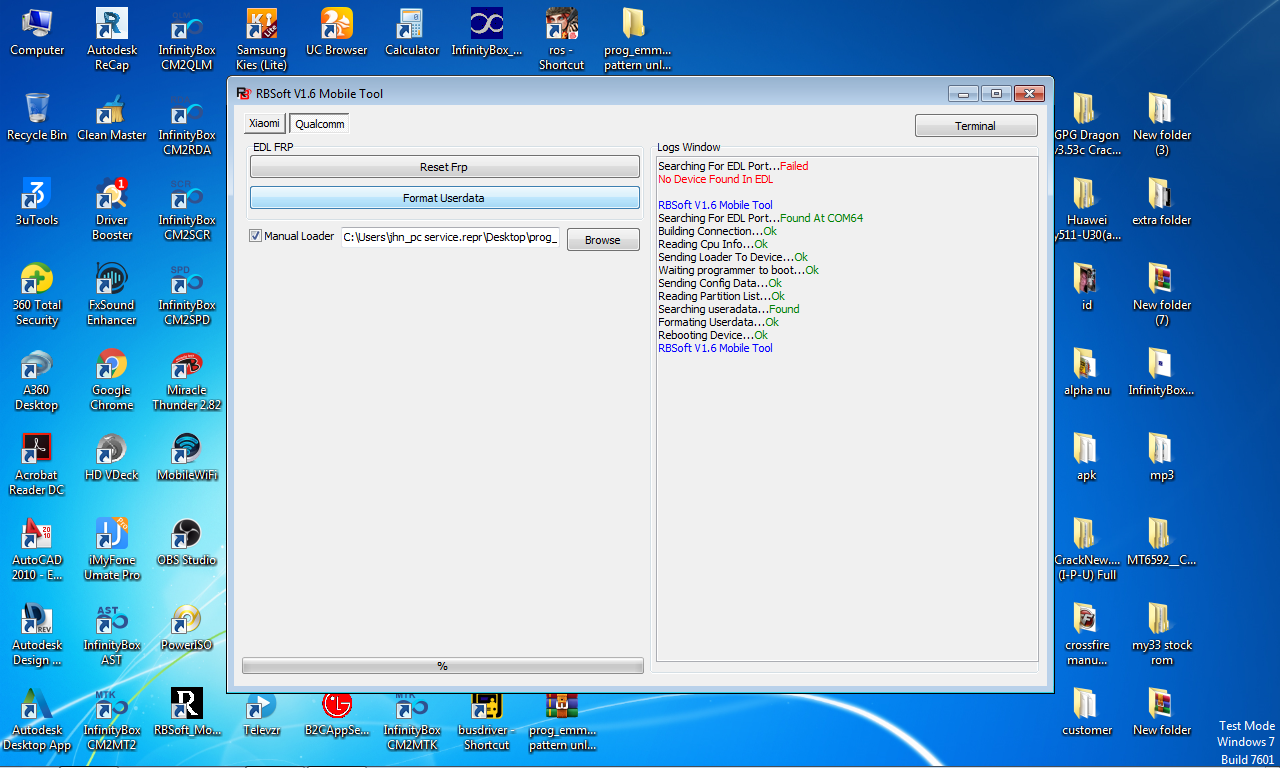Uncheck the Manual Loader checkbox
The width and height of the screenshot is (1280, 768).
255,237
